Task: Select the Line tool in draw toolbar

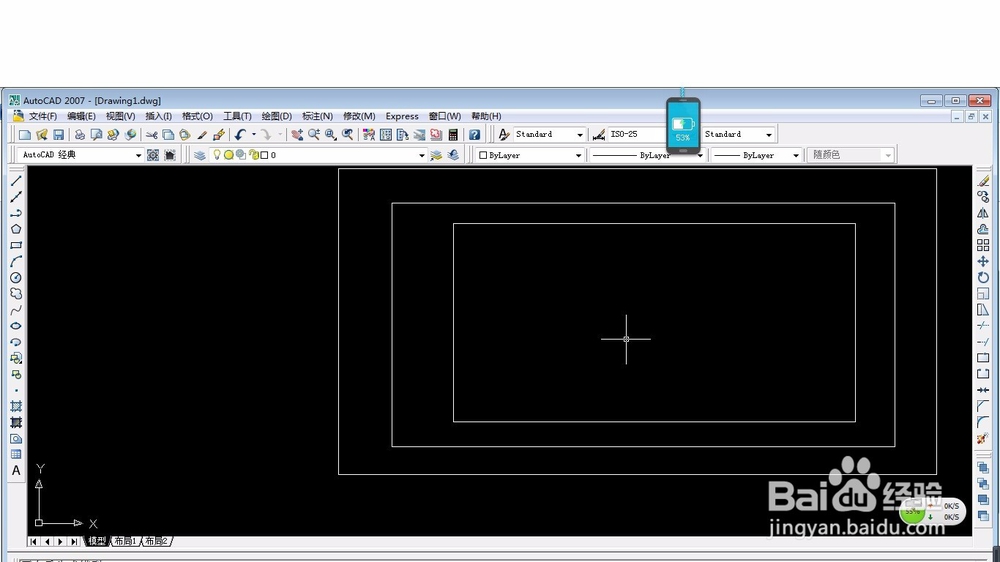Action: pyautogui.click(x=16, y=181)
